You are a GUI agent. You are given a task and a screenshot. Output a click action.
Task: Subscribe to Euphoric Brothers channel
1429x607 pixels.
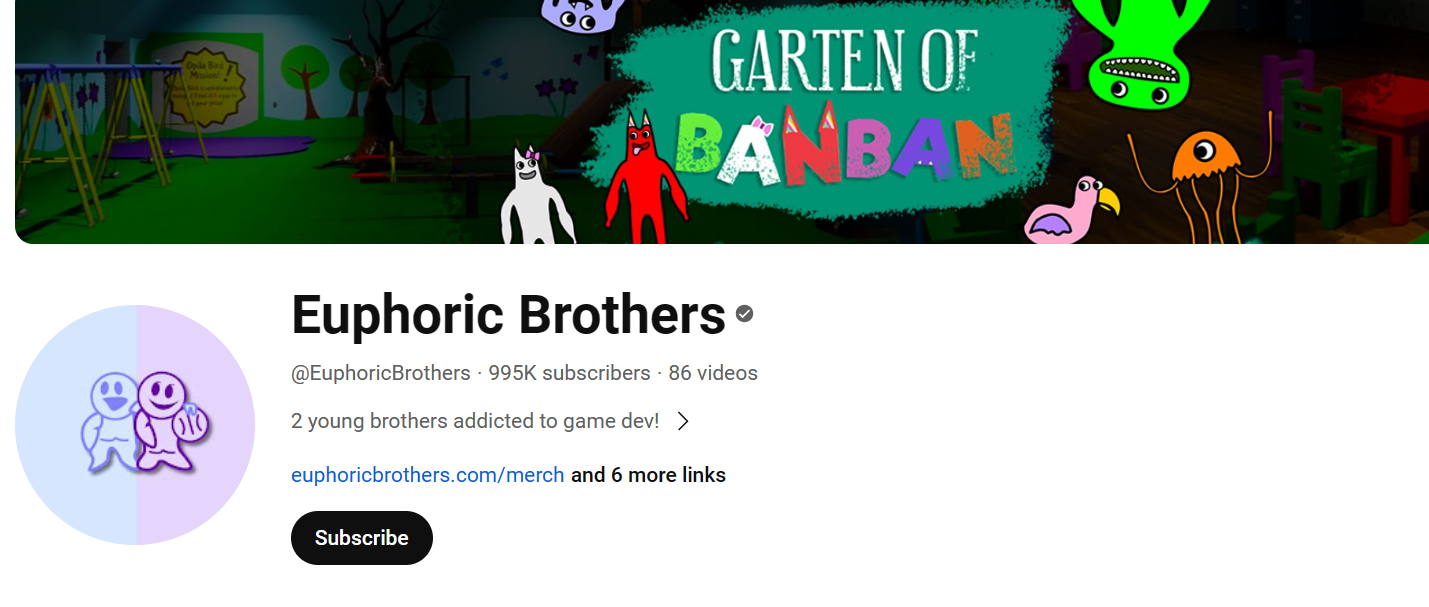pyautogui.click(x=362, y=538)
